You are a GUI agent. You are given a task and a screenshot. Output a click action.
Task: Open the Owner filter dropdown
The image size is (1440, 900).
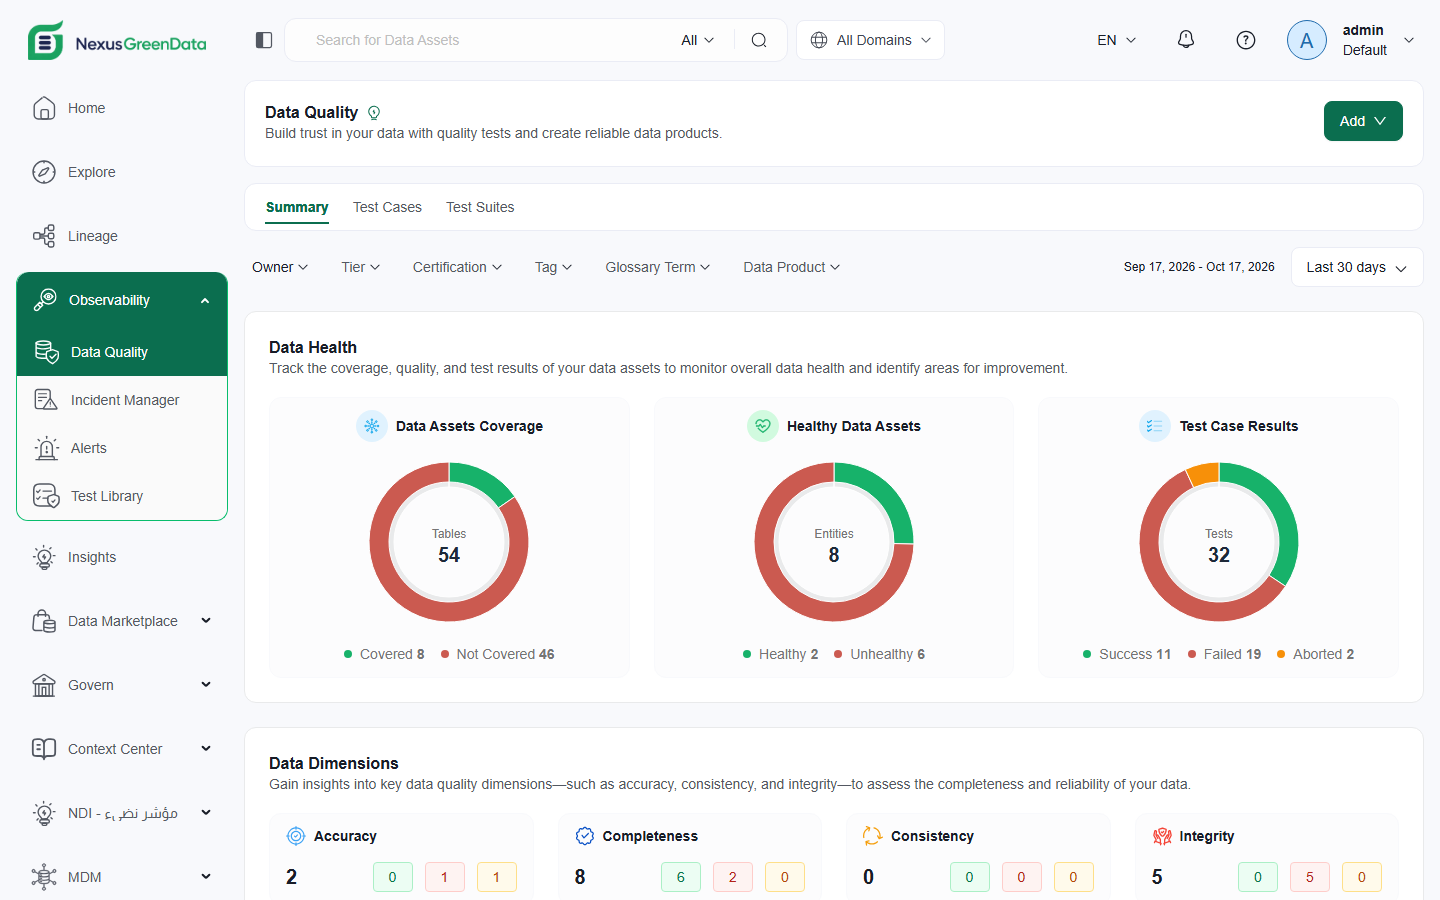(x=280, y=267)
